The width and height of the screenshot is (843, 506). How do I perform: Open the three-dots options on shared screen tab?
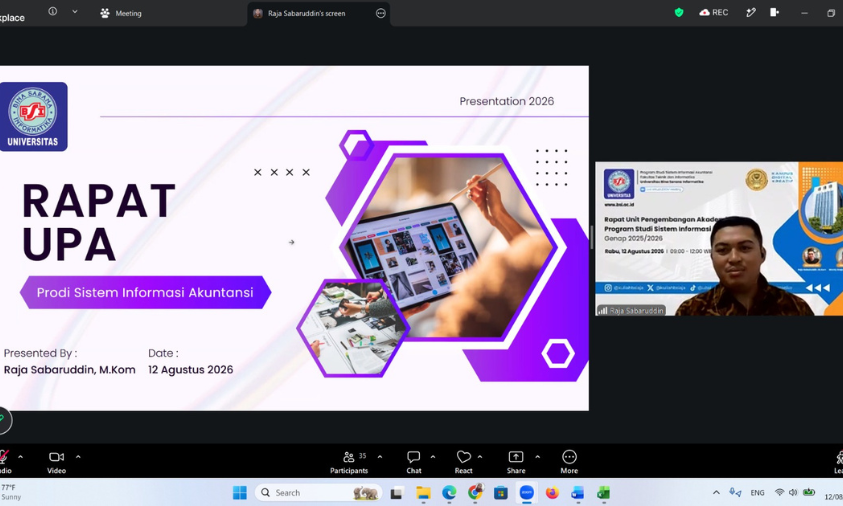pos(381,13)
